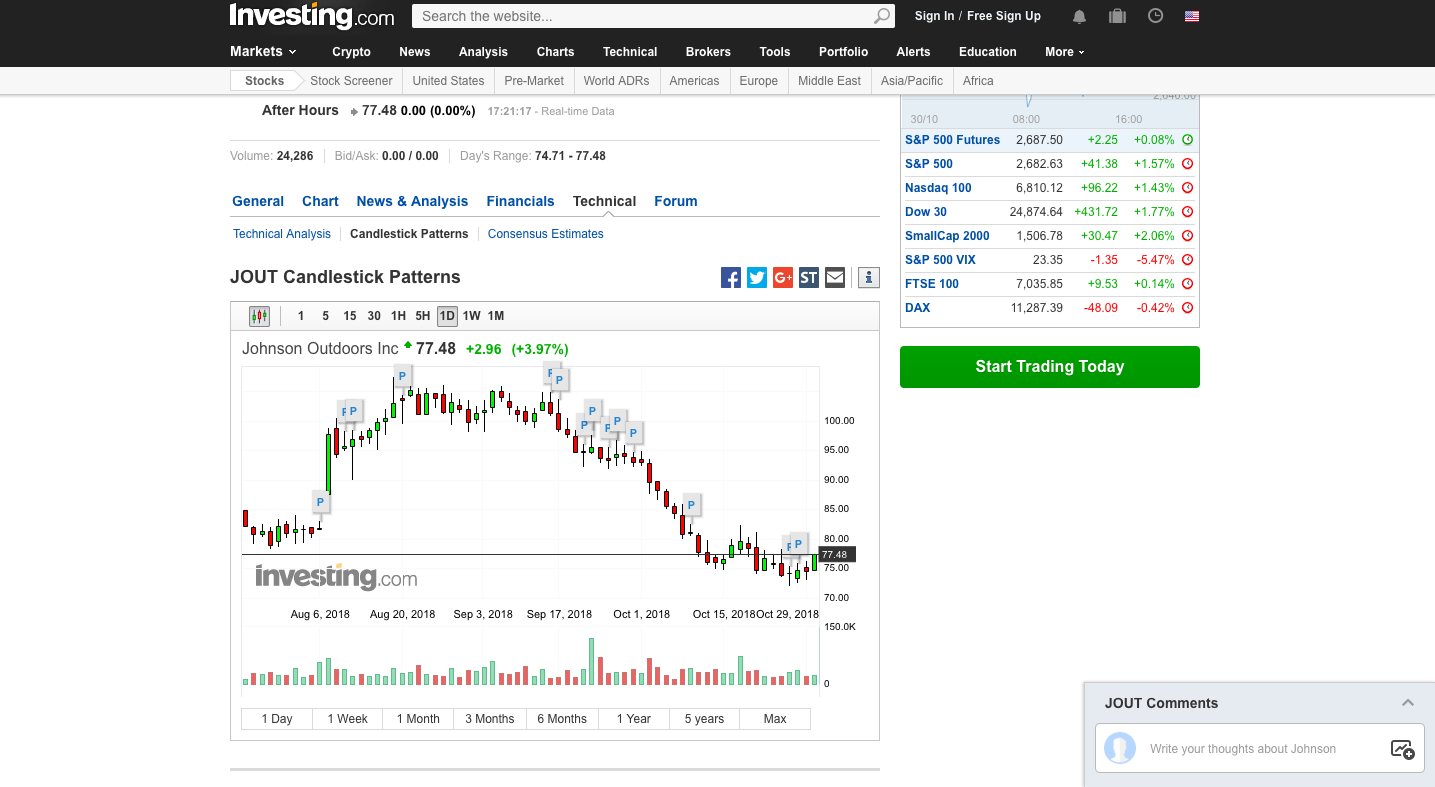Open the SmallCap 2000 index link
Viewport: 1435px width, 787px height.
[x=947, y=236]
